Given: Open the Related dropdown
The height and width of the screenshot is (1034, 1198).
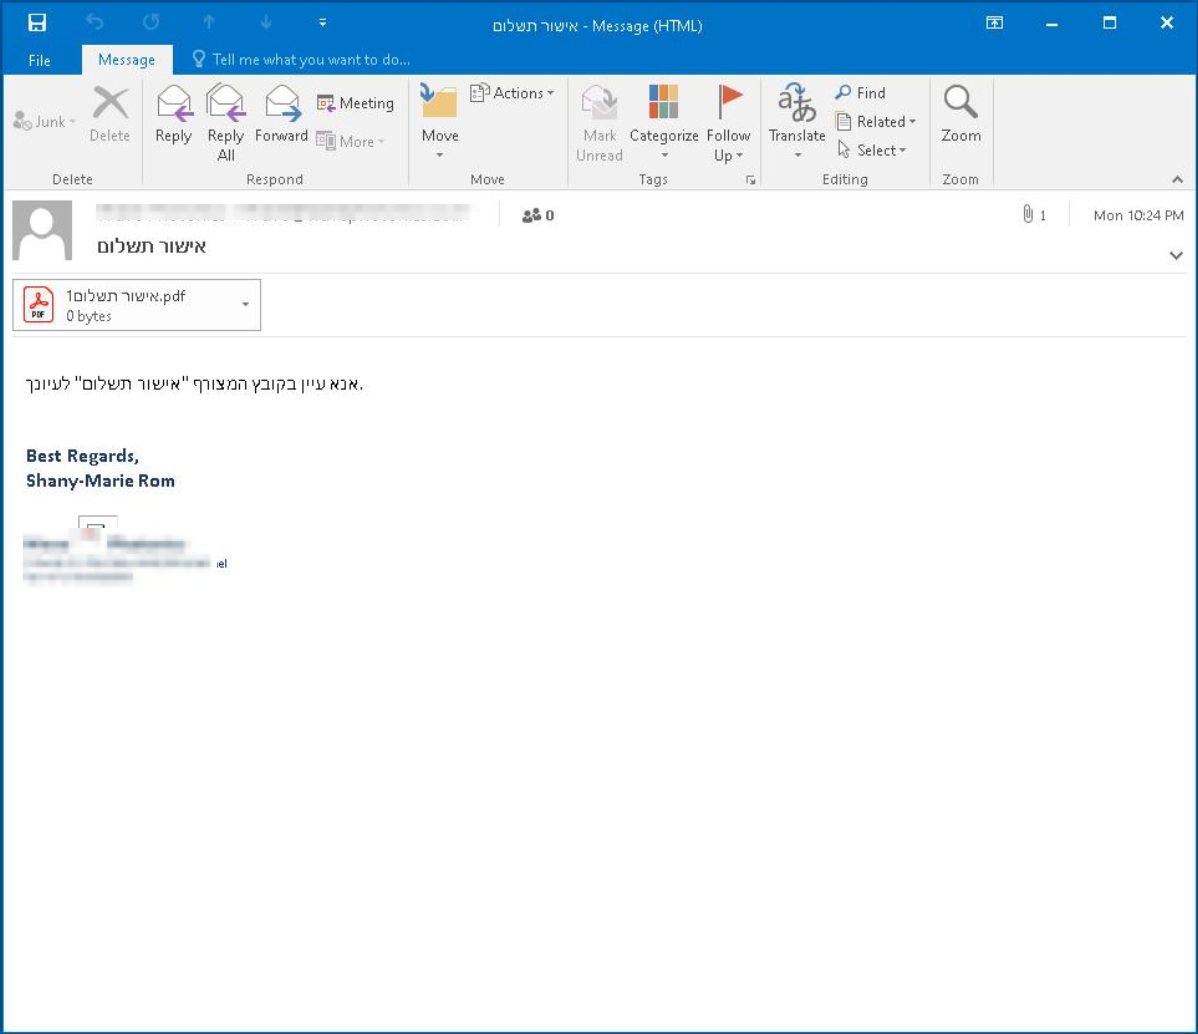Looking at the screenshot, I should [876, 122].
